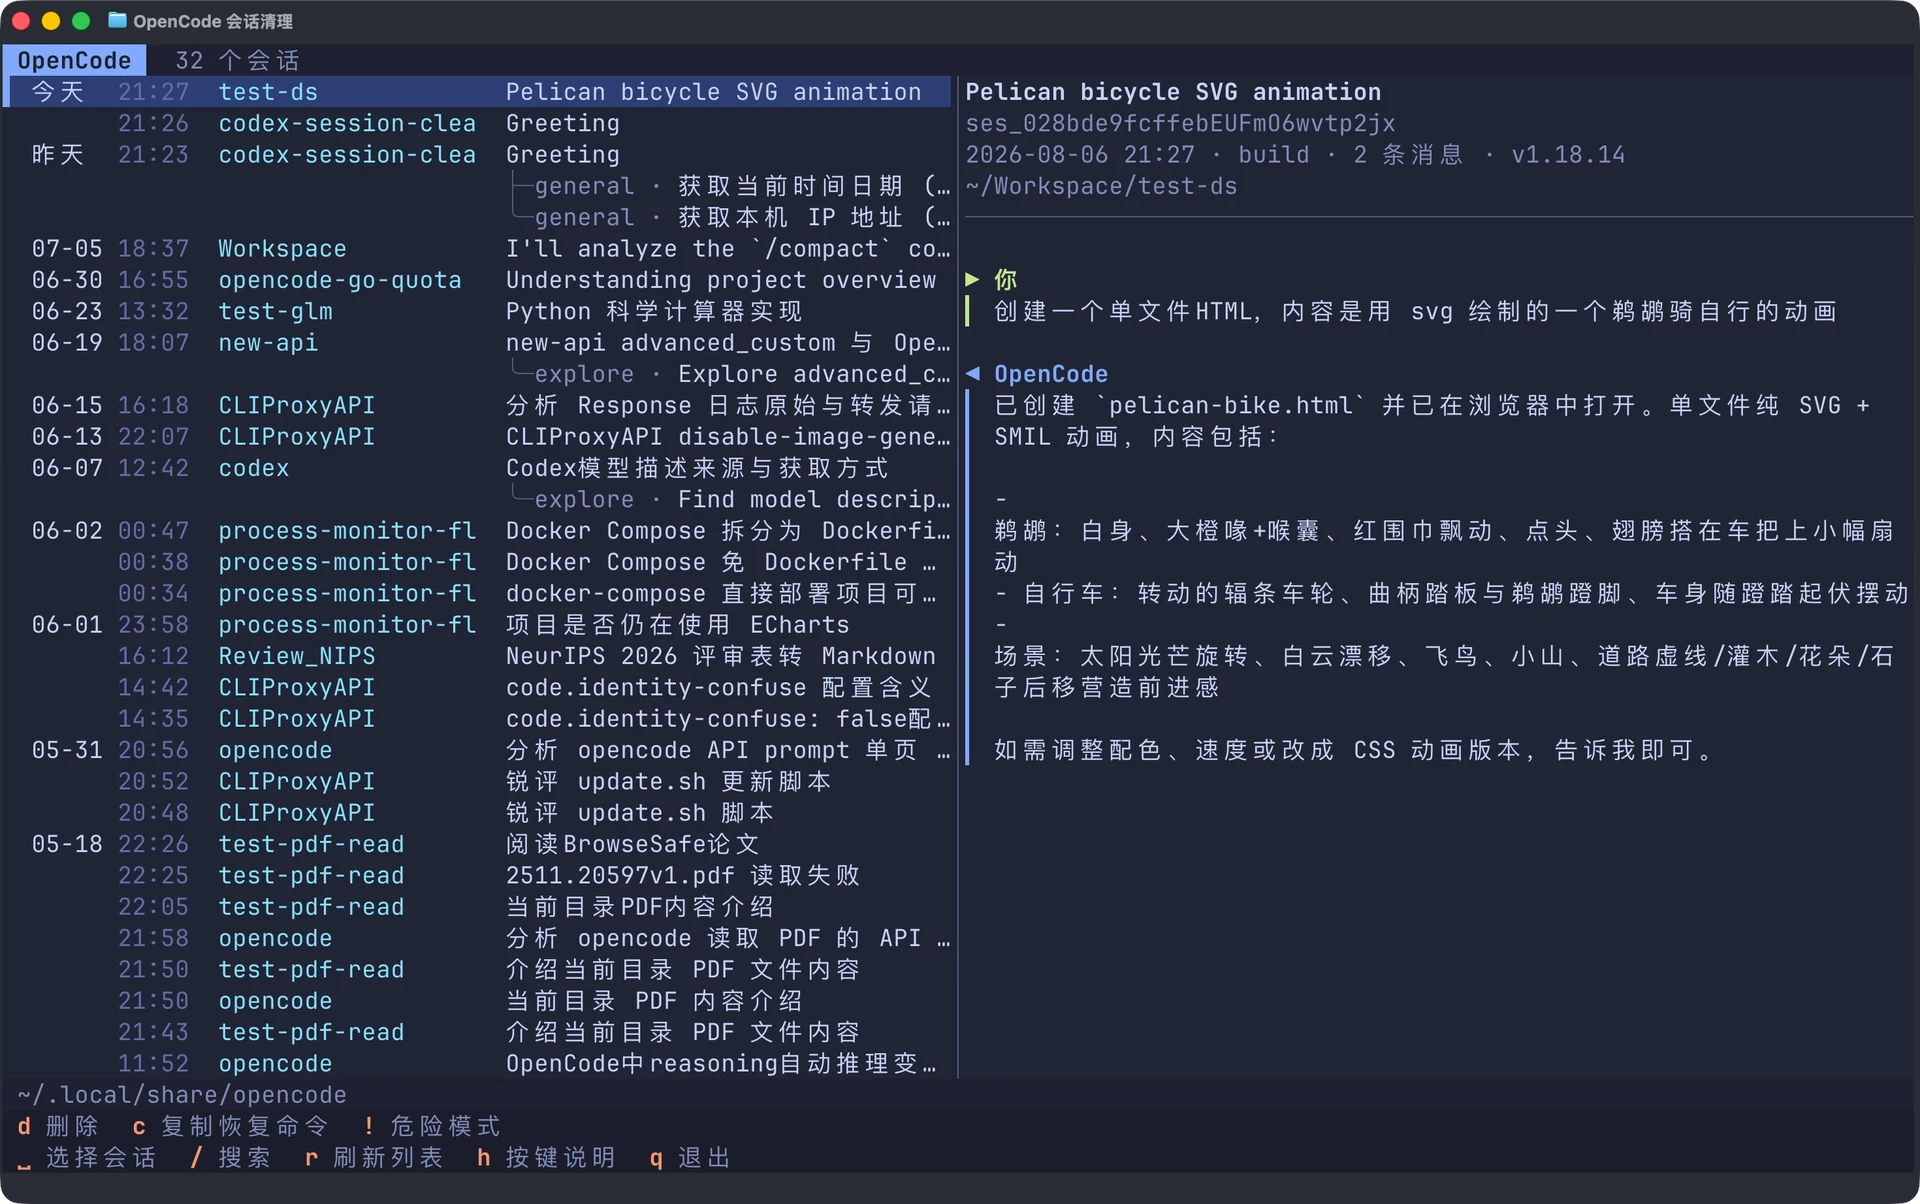Select the 14:35 CLIProxyAPI session
This screenshot has height=1204, width=1920.
pyautogui.click(x=479, y=719)
